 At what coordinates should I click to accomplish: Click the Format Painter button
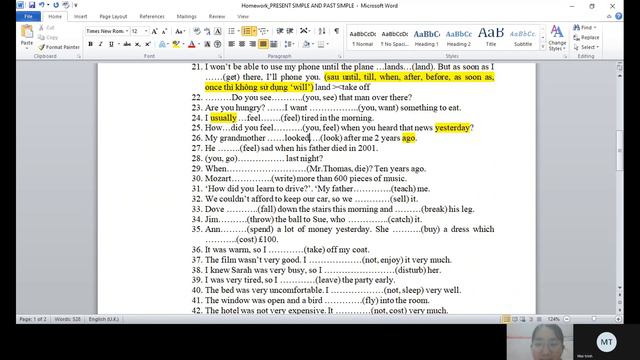point(59,47)
